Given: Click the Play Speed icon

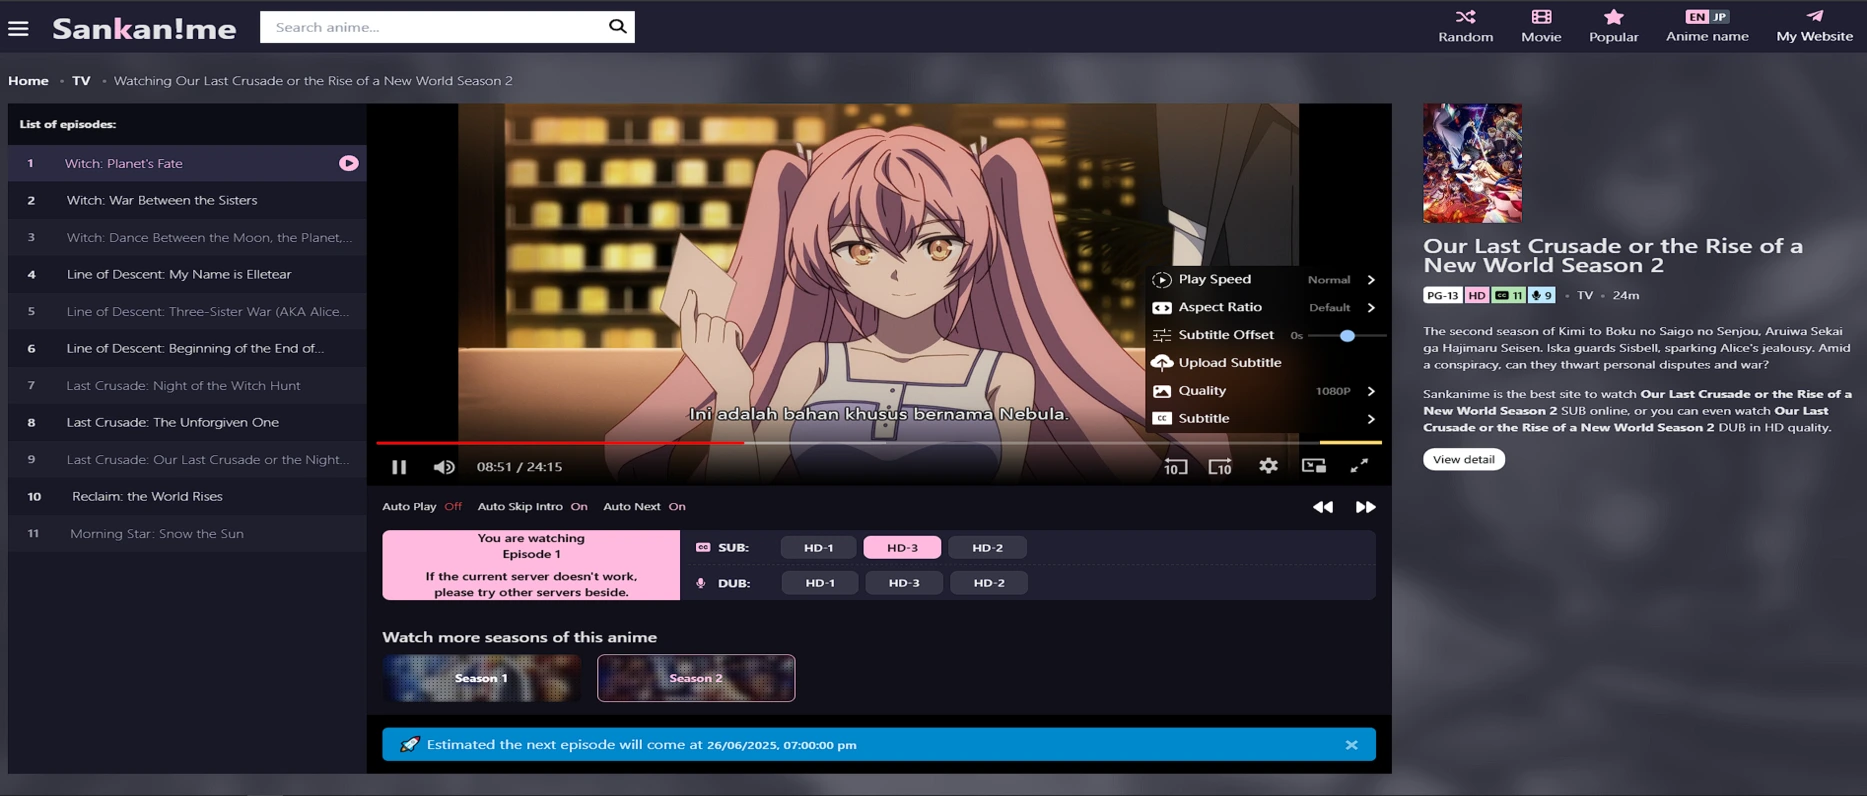Looking at the screenshot, I should point(1161,280).
